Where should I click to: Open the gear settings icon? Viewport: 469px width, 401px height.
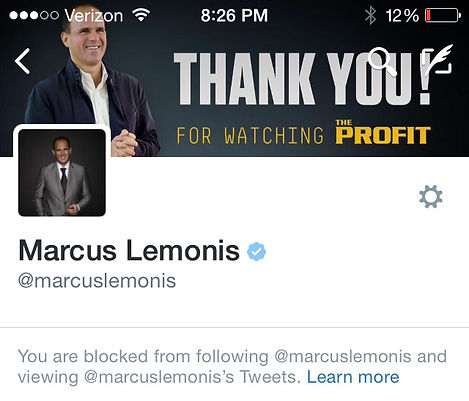point(431,197)
